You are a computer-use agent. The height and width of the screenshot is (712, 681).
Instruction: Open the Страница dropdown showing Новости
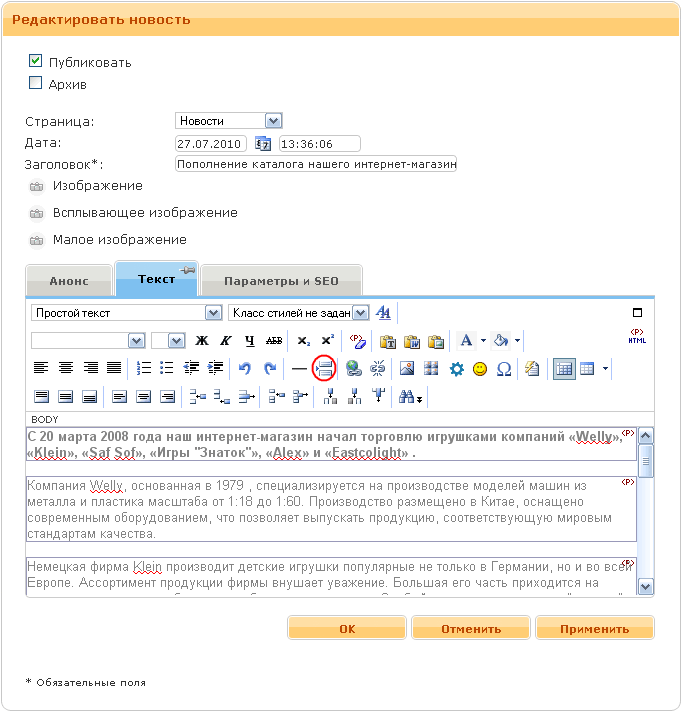tap(229, 121)
